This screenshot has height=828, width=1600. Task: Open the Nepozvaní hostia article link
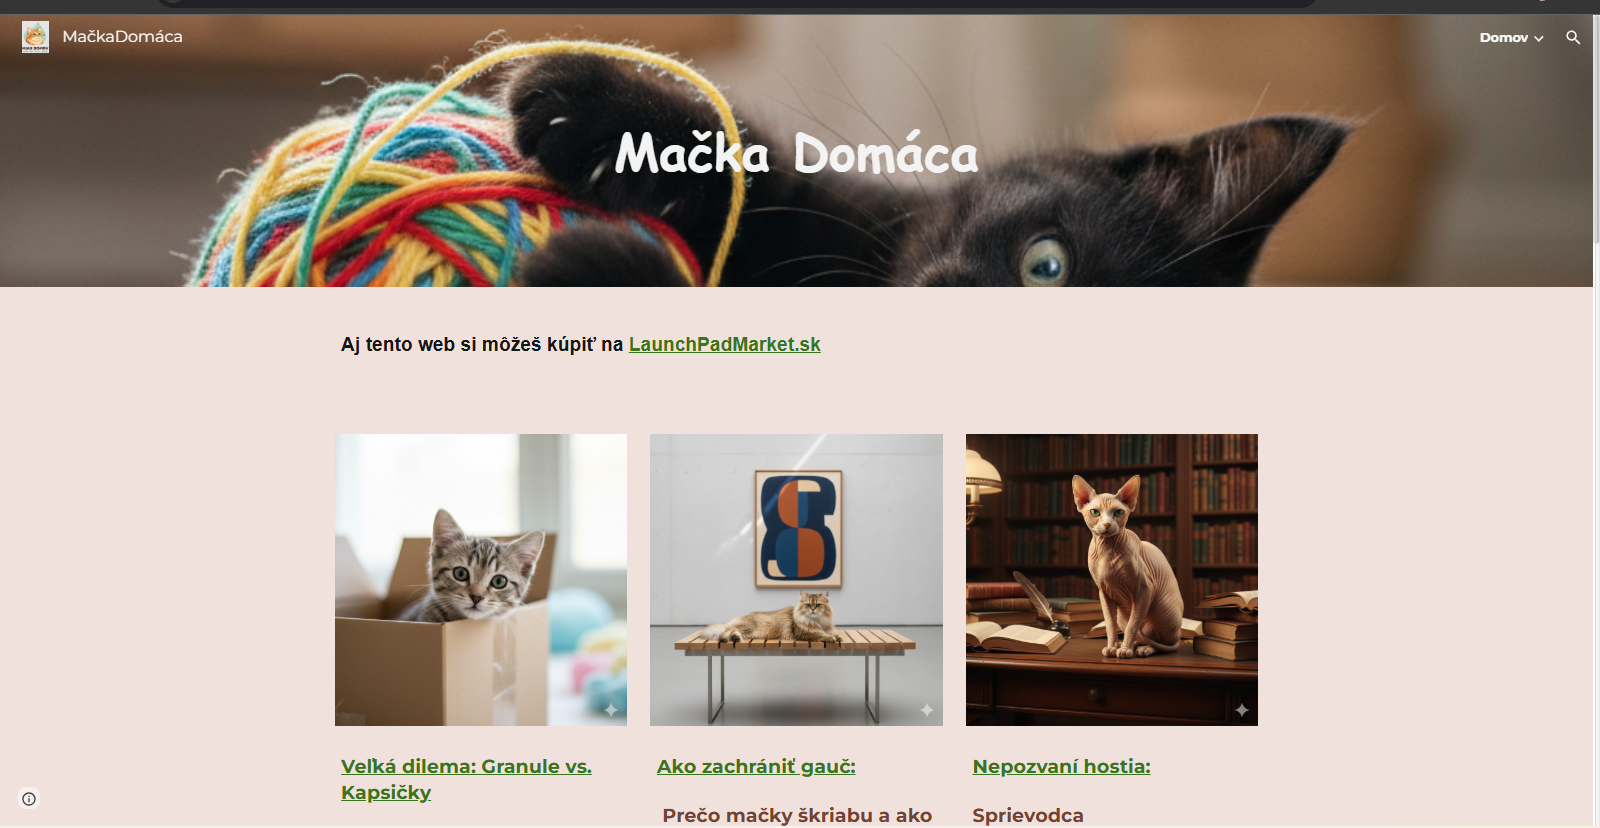click(1061, 766)
